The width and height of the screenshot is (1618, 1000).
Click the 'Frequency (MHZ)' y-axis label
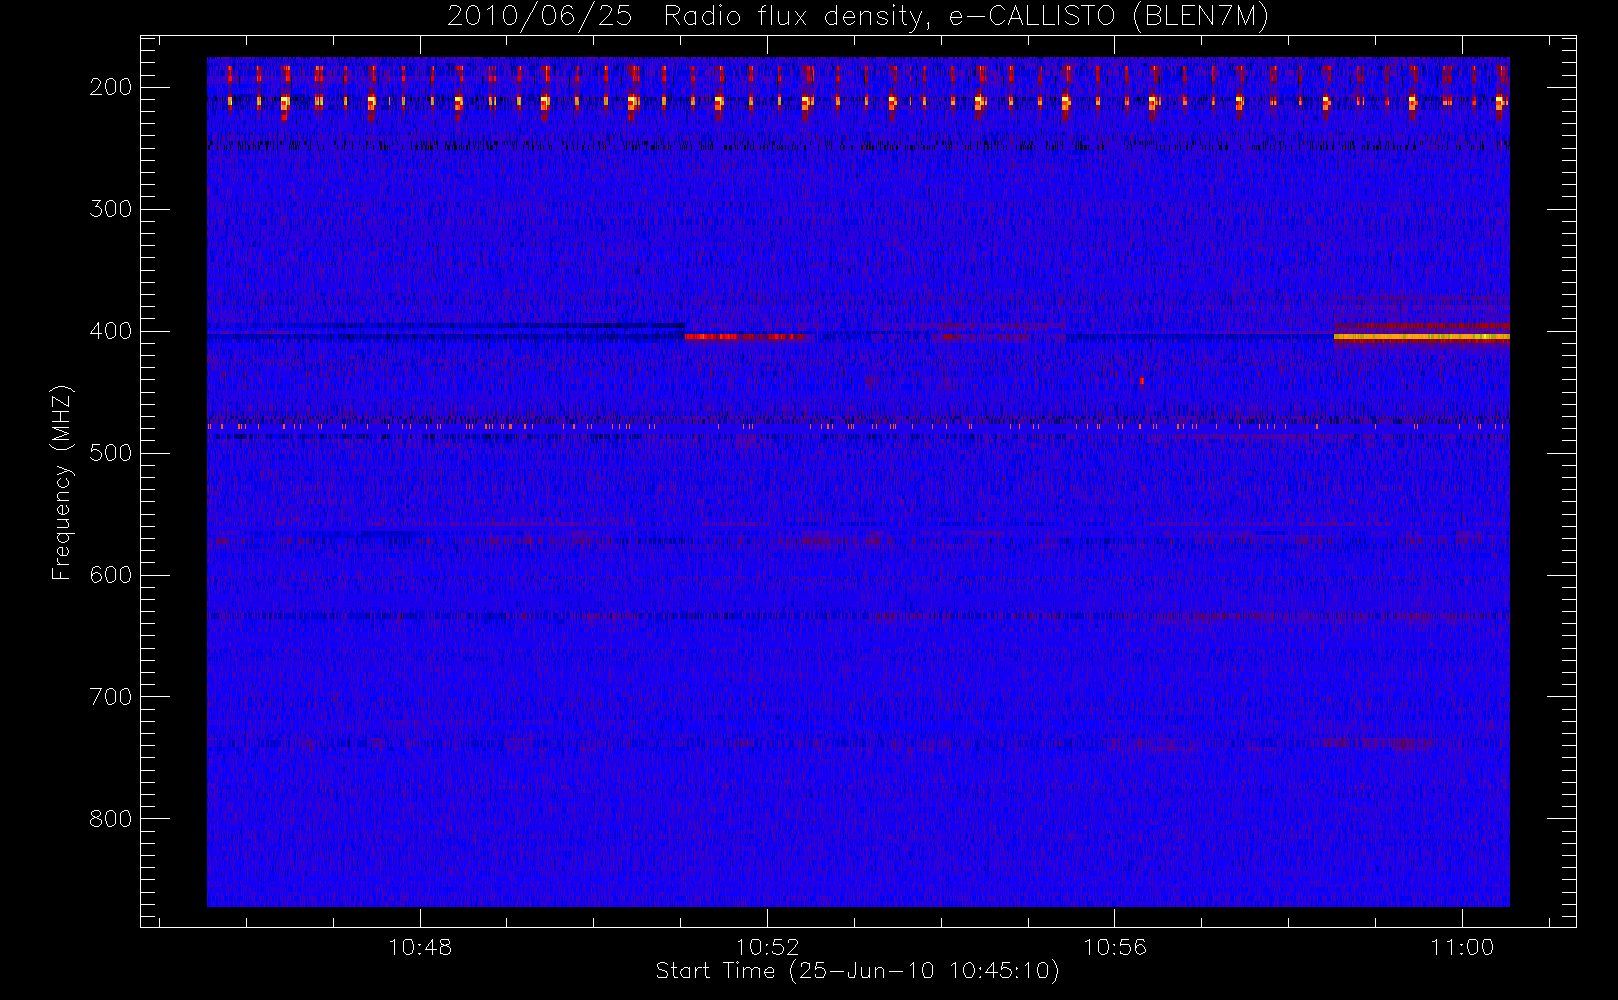[x=62, y=482]
